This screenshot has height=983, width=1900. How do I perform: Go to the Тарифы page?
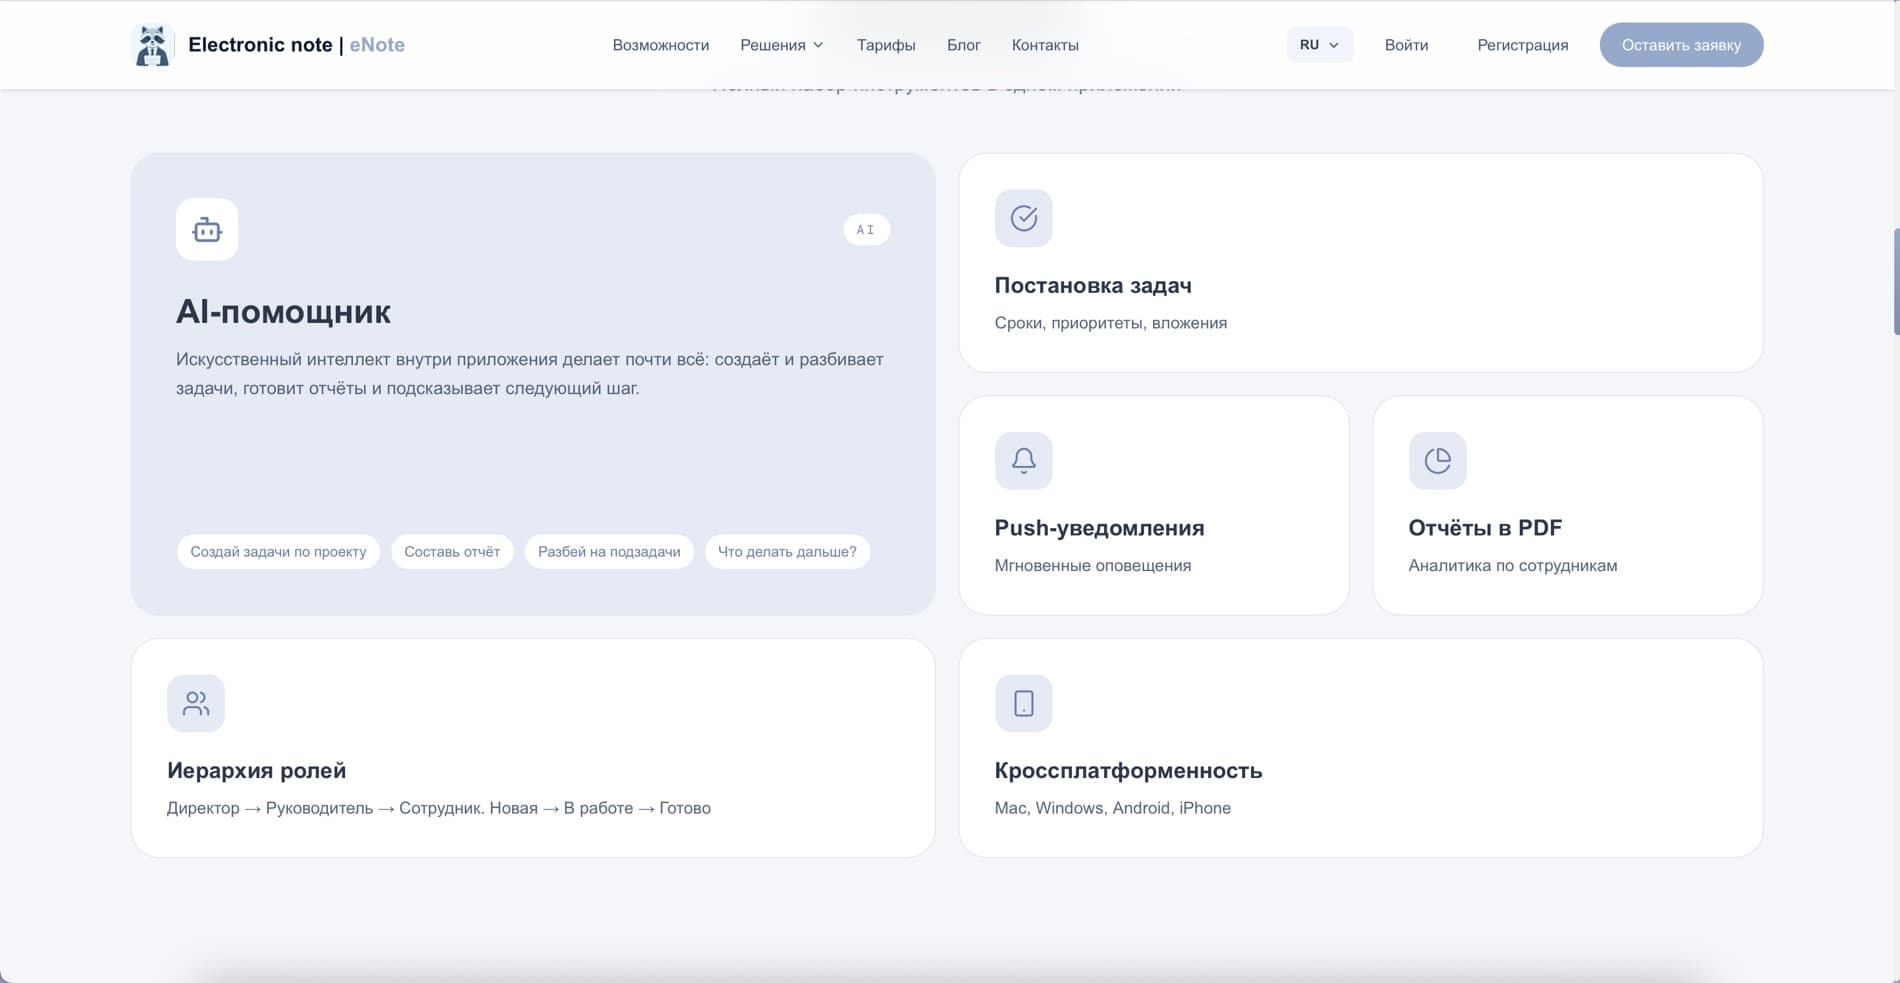point(886,45)
